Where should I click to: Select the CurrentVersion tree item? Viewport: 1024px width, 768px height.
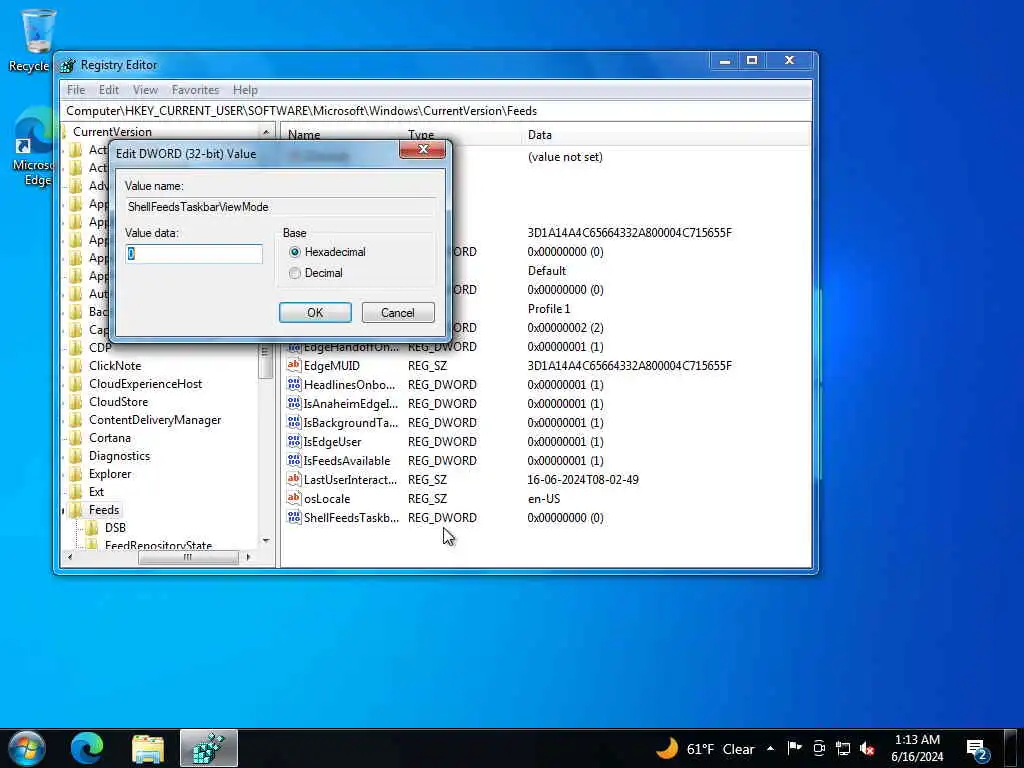(112, 132)
